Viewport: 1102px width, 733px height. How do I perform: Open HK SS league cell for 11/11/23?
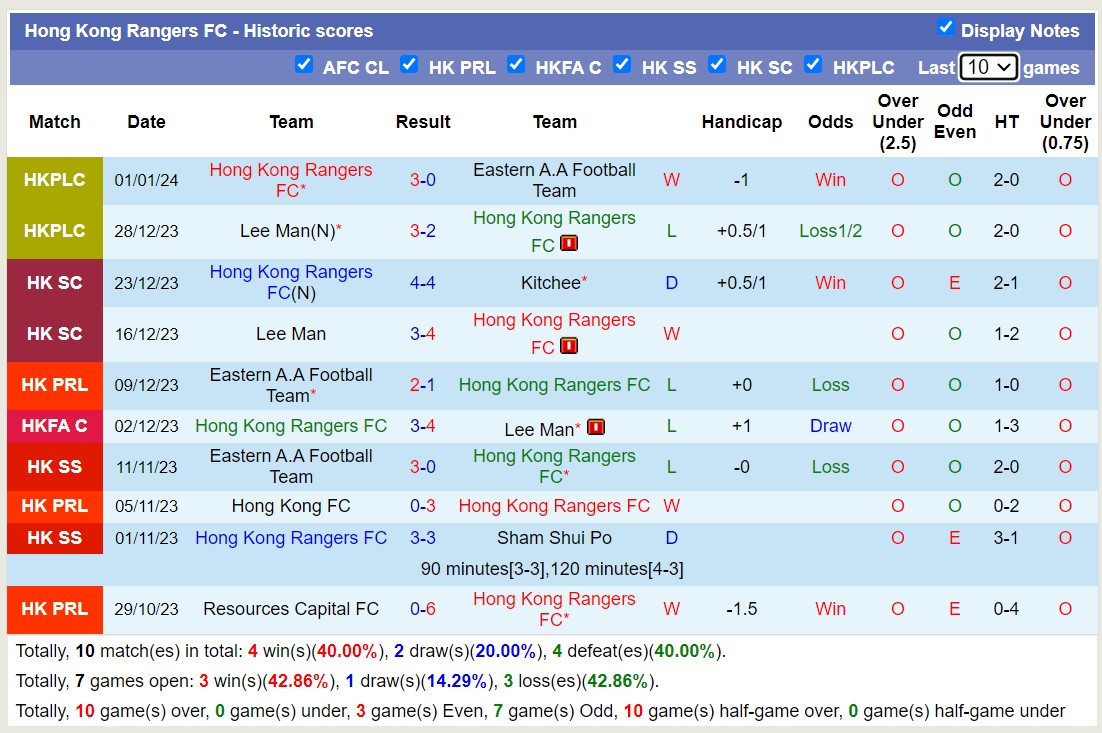[x=55, y=467]
